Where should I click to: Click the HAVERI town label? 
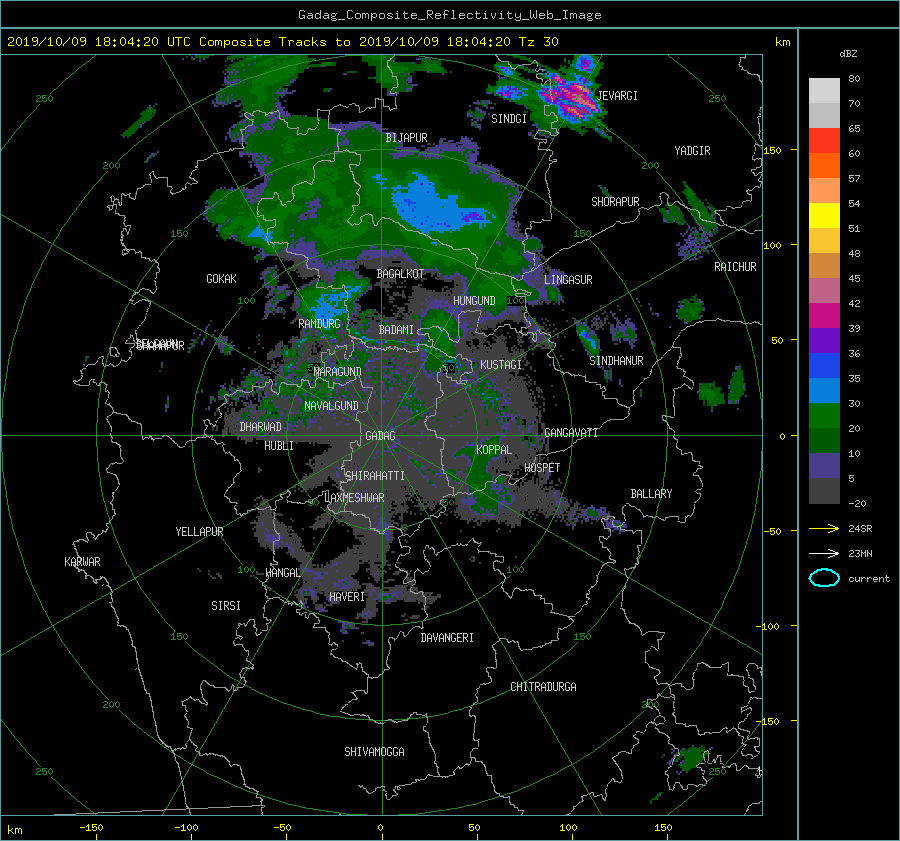[x=347, y=597]
